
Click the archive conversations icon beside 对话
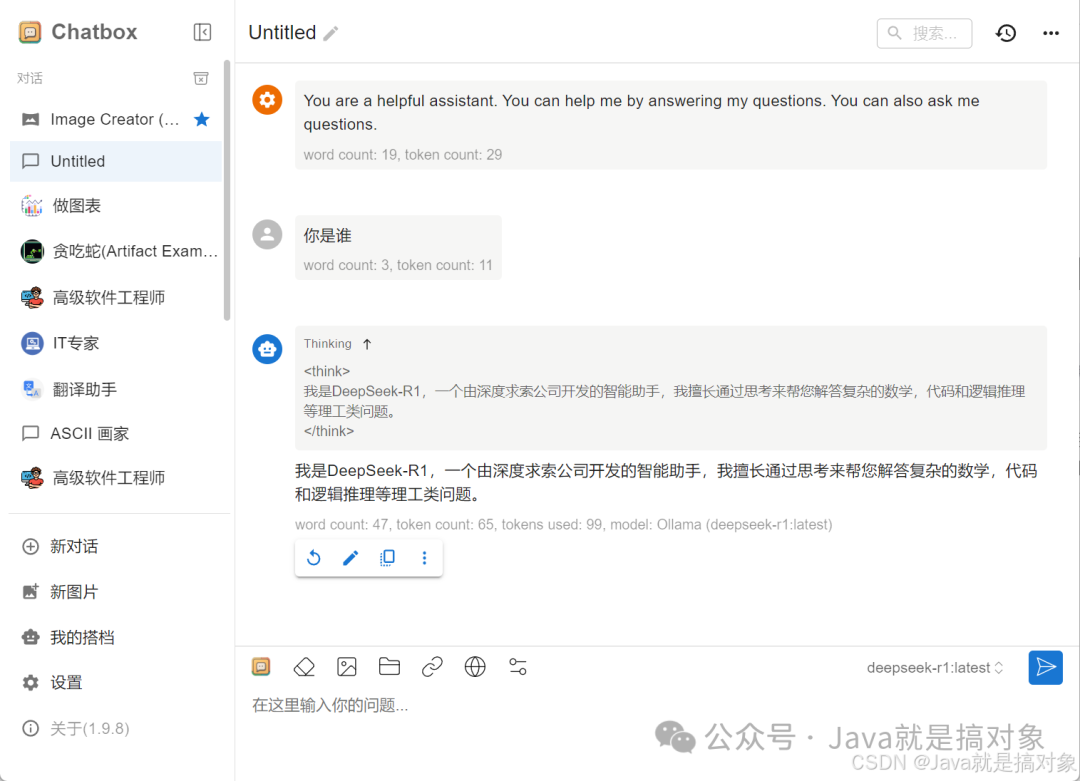click(x=200, y=79)
